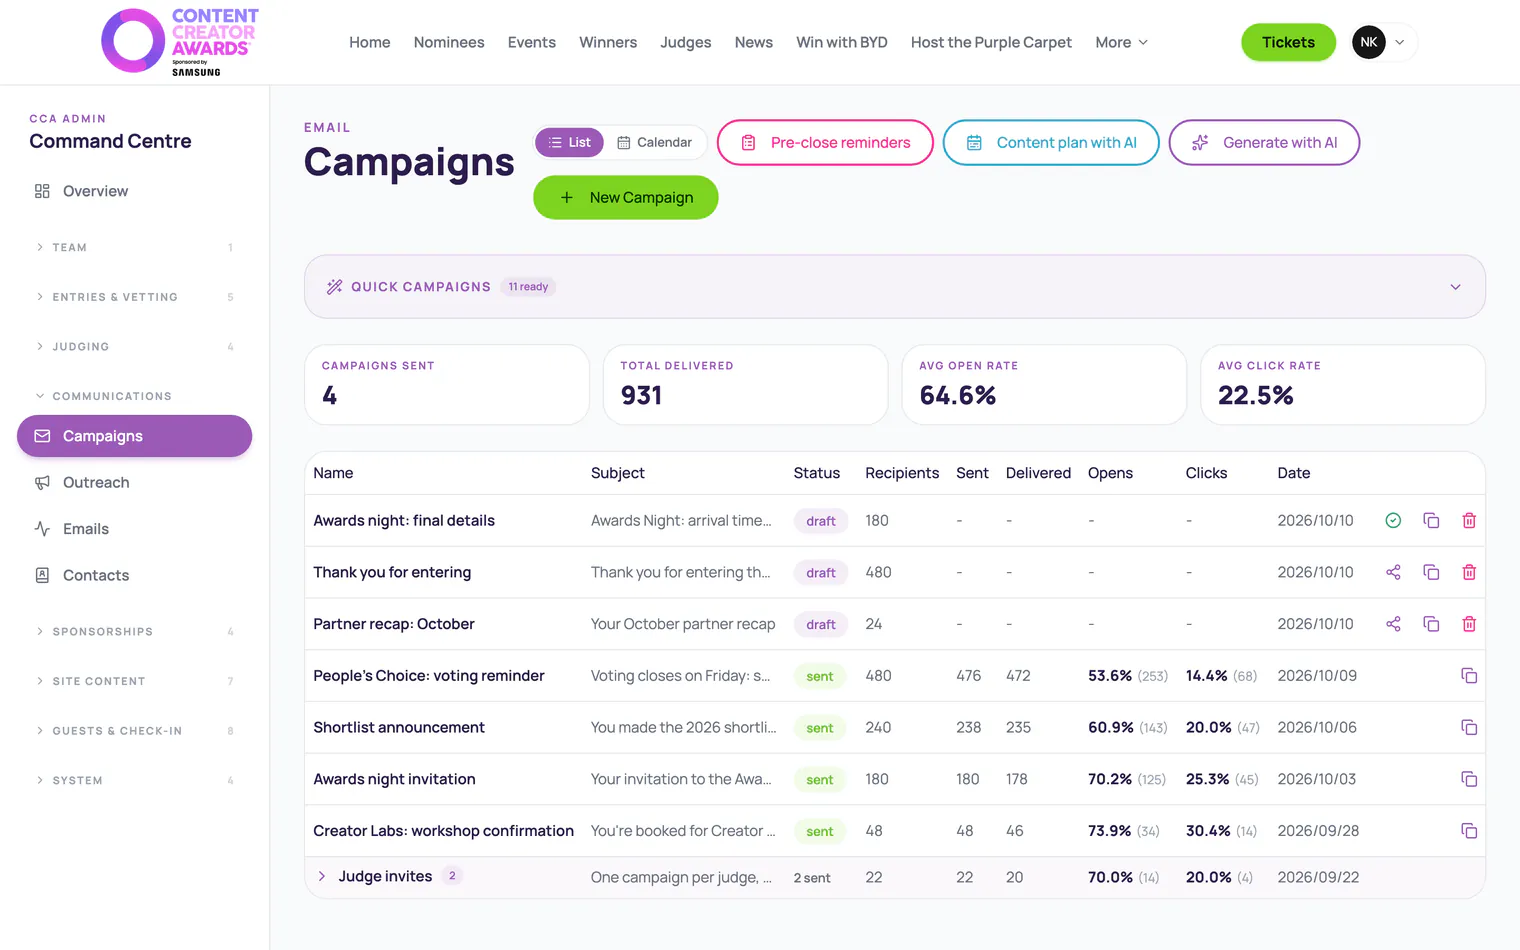This screenshot has height=950, width=1520.
Task: Expand the Sponsorships sidebar section
Action: coord(134,632)
